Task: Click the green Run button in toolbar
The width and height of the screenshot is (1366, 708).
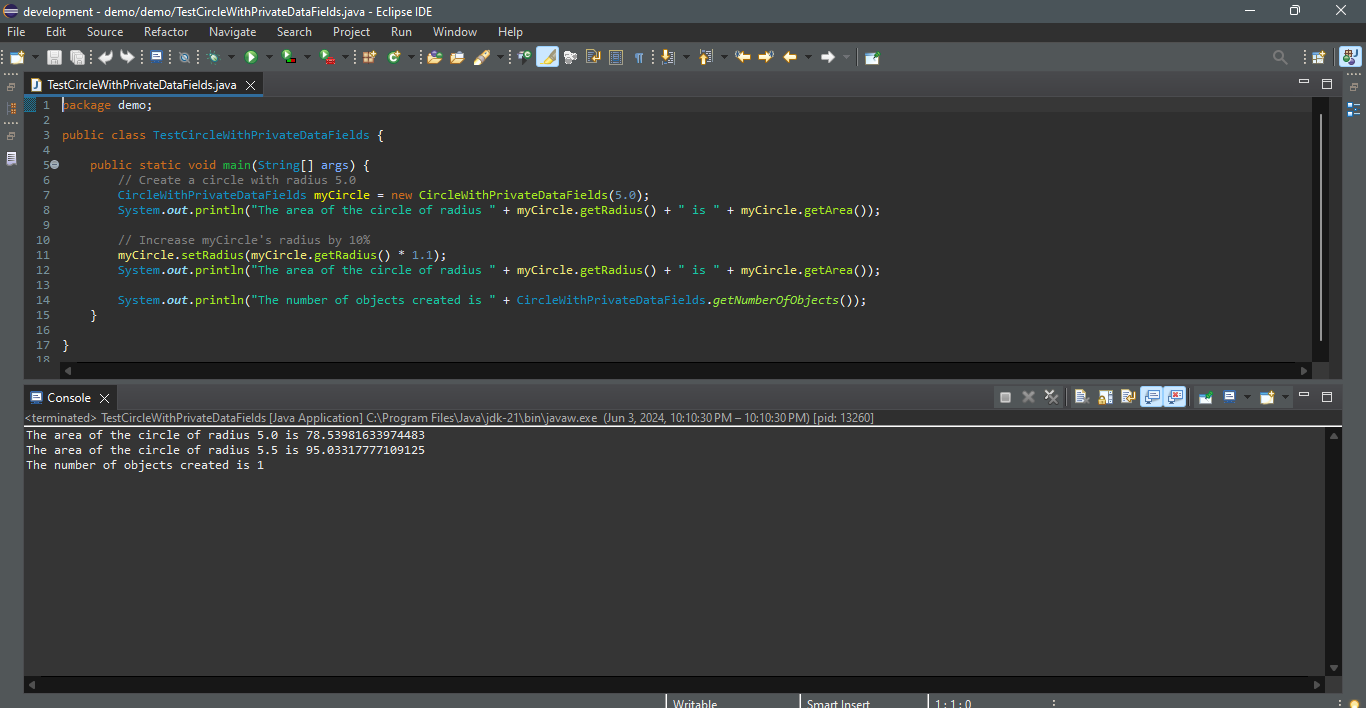Action: 251,58
